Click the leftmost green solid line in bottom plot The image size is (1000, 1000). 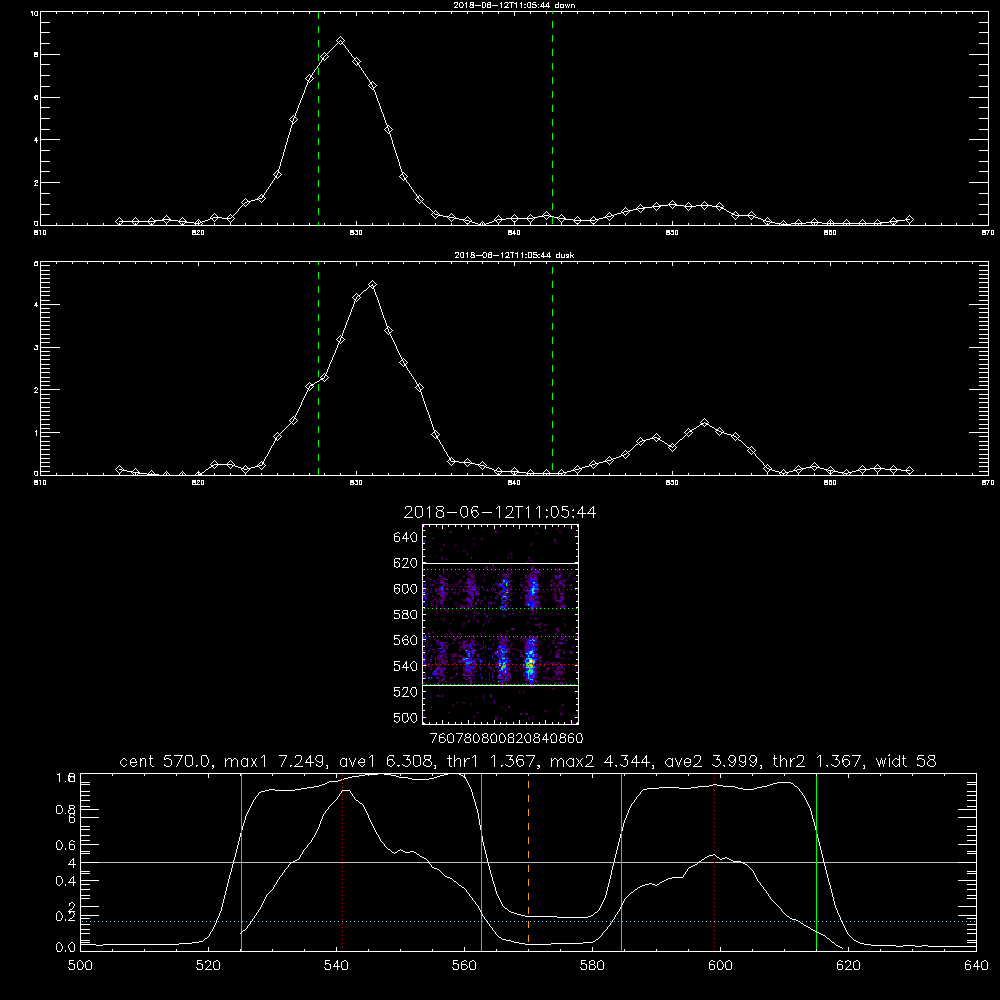tap(241, 861)
